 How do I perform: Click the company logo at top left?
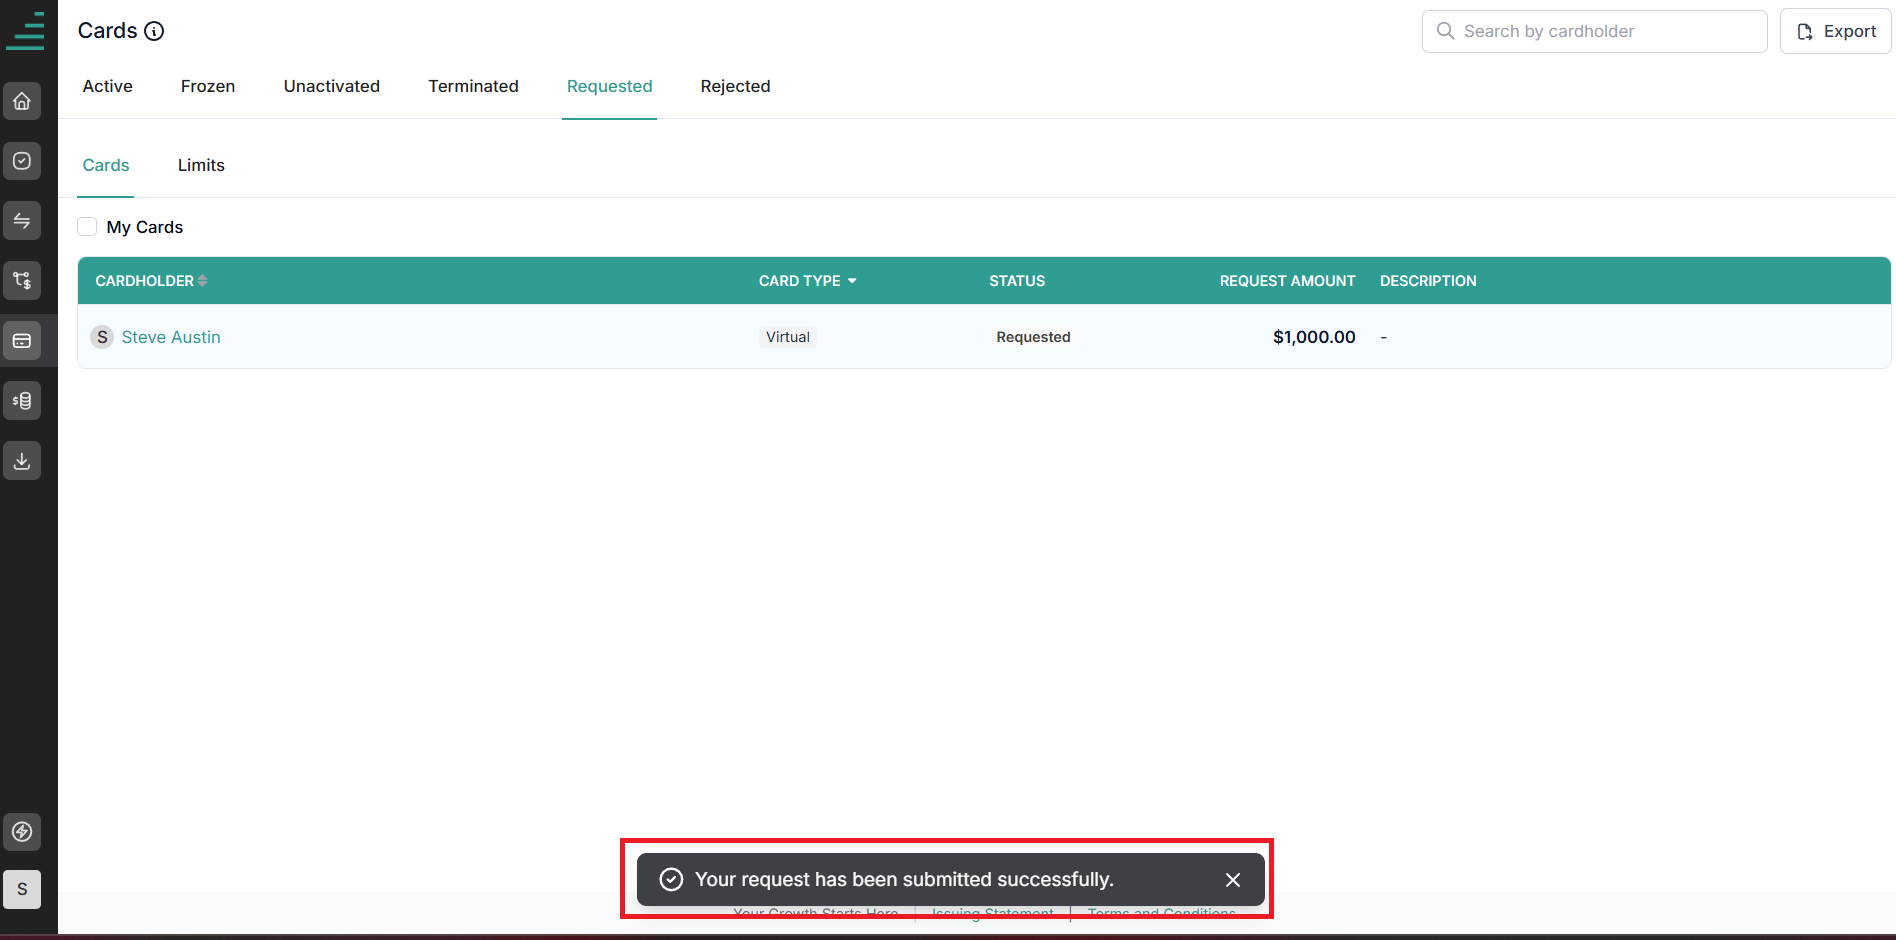pos(25,30)
